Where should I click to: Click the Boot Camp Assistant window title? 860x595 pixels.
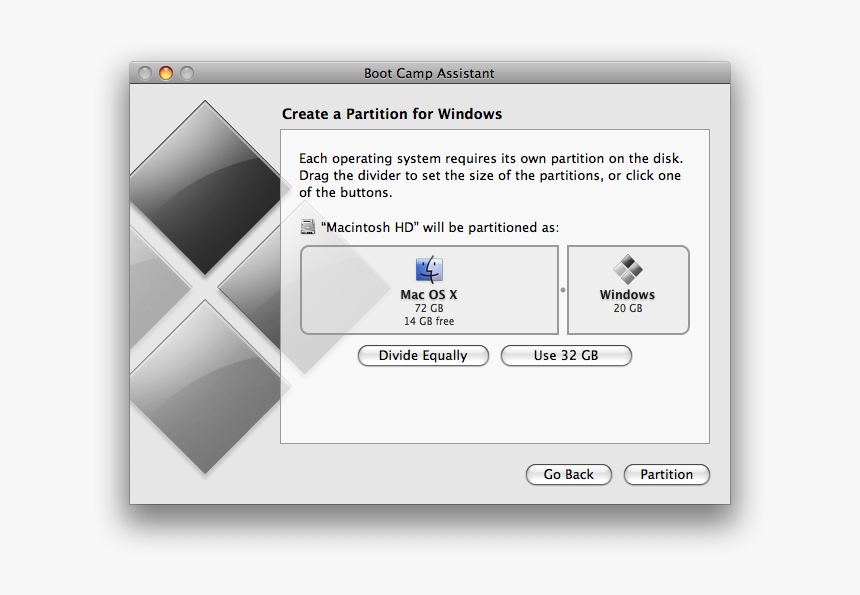tap(429, 73)
